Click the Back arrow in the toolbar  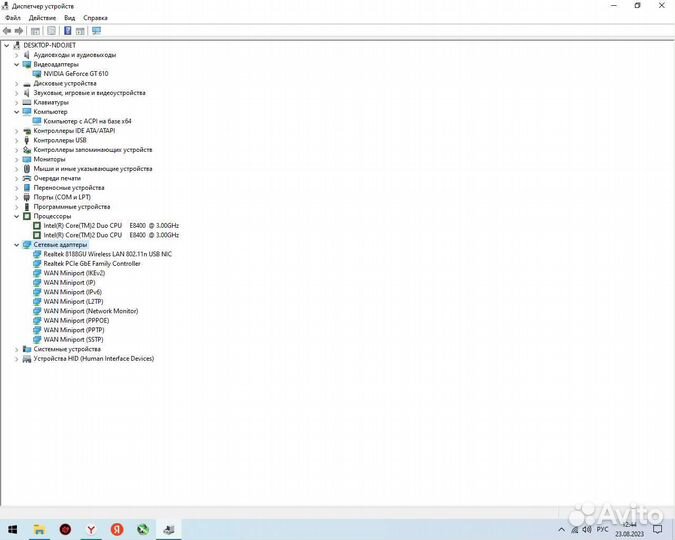tap(7, 31)
